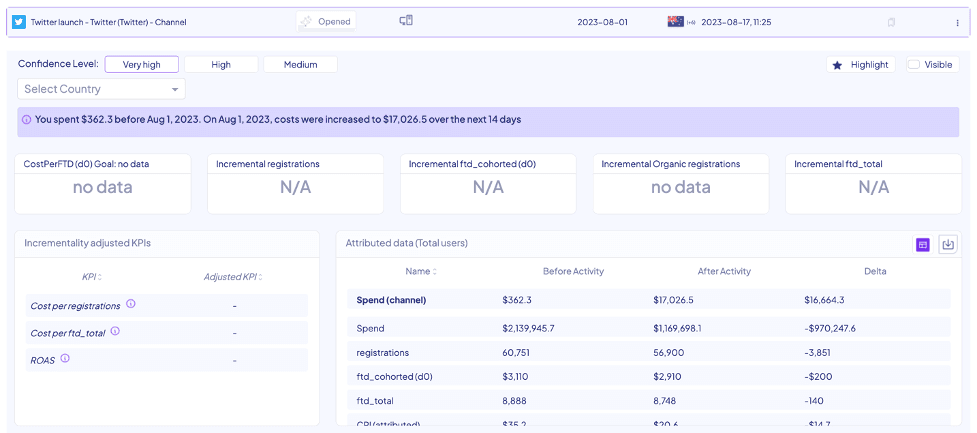
Task: Open the three-dot options menu
Action: point(957,22)
